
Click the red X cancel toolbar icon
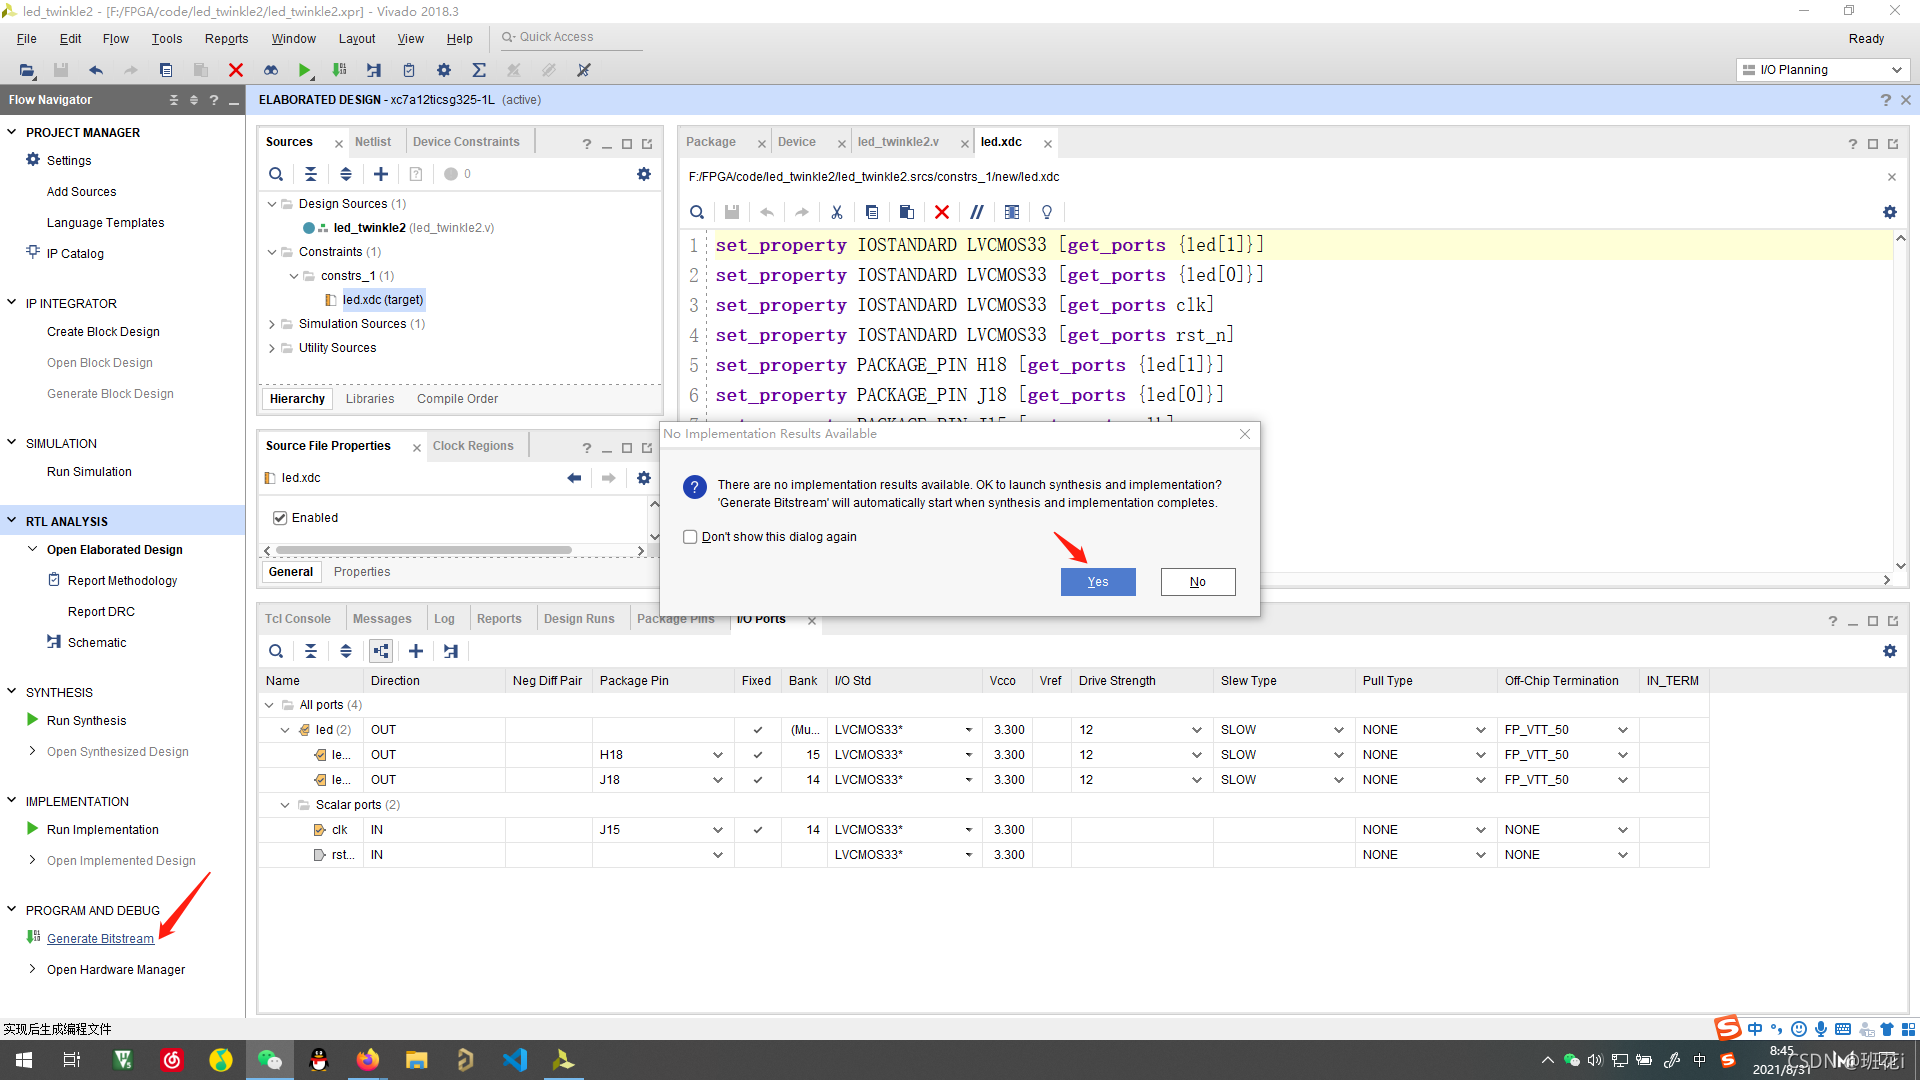236,70
